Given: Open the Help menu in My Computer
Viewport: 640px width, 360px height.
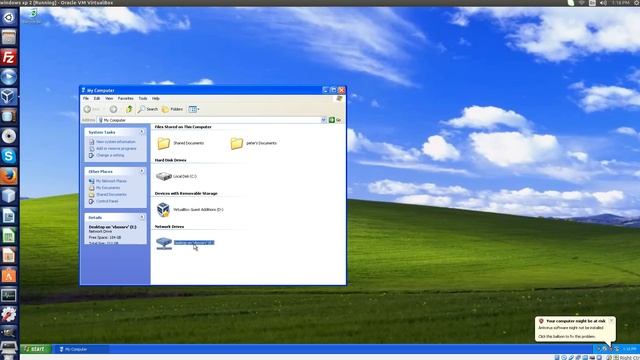Looking at the screenshot, I should pyautogui.click(x=156, y=98).
